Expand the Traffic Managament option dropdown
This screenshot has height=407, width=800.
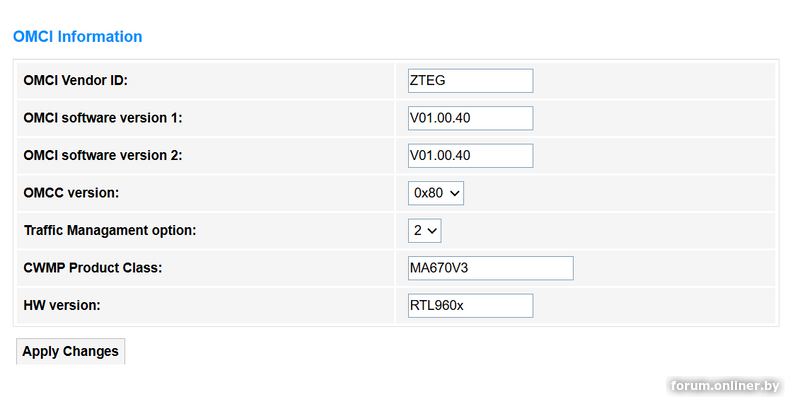pos(424,231)
